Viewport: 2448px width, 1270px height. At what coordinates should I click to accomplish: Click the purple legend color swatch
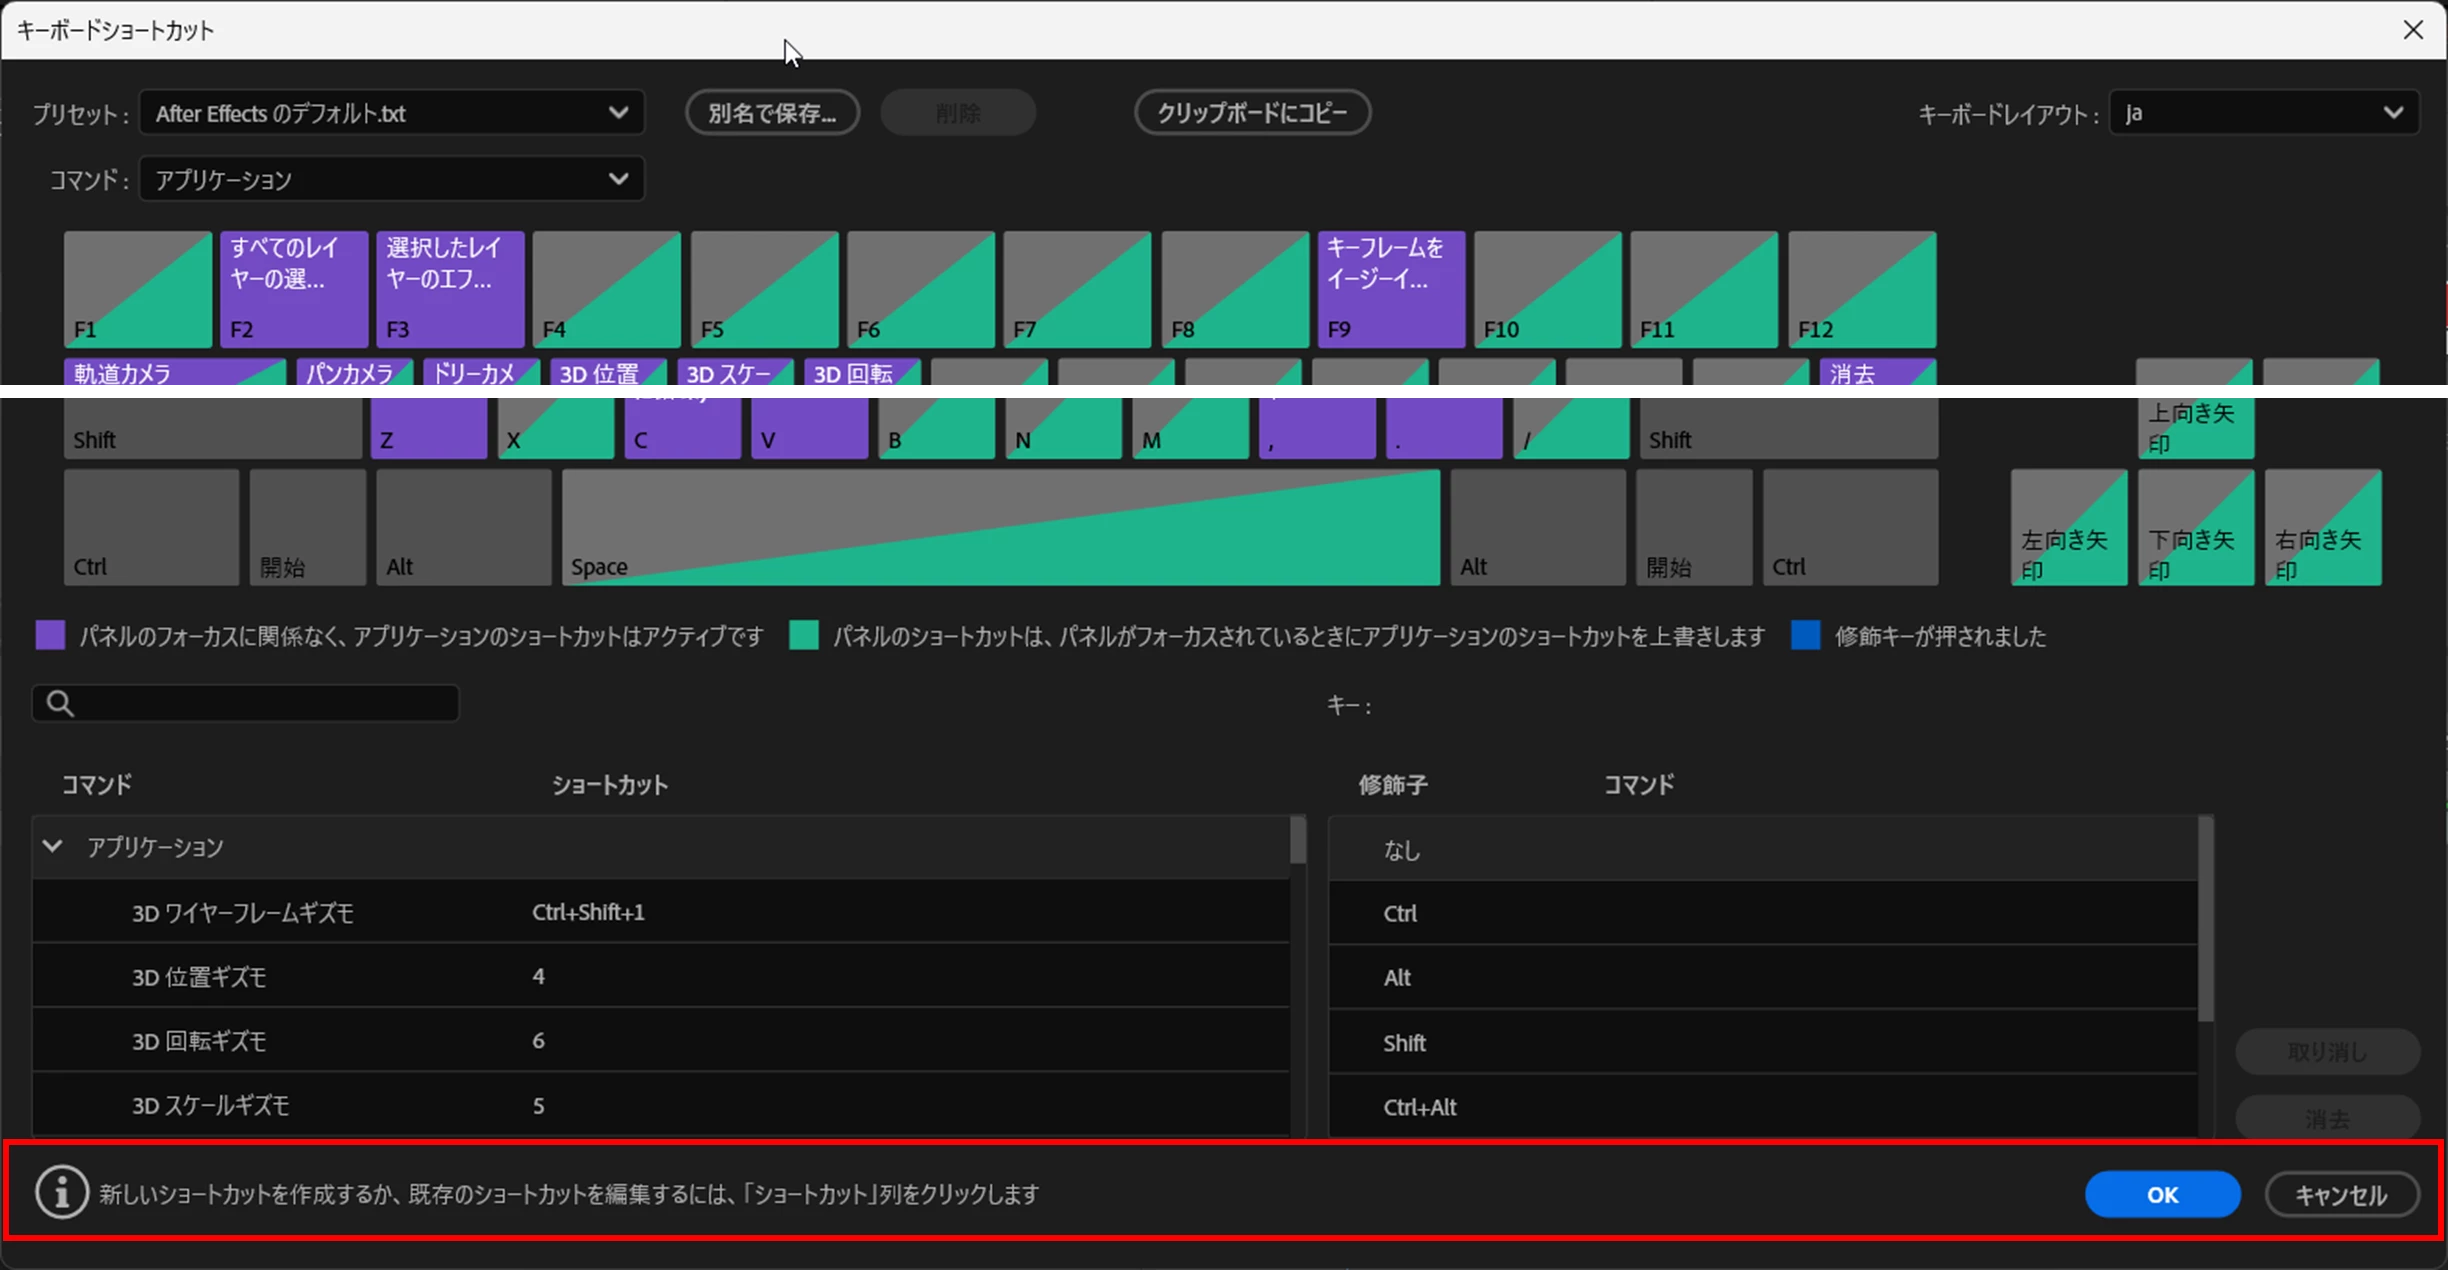point(50,636)
